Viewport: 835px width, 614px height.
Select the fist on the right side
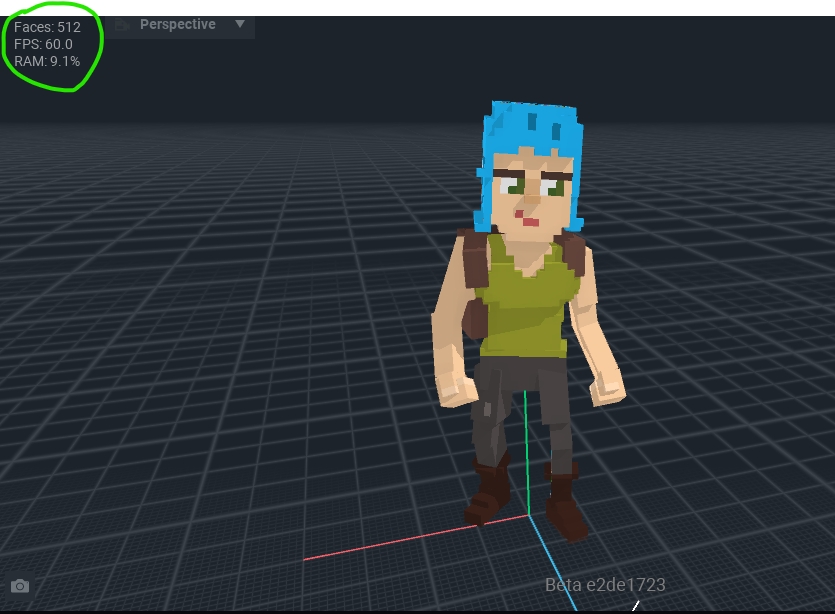tap(607, 384)
